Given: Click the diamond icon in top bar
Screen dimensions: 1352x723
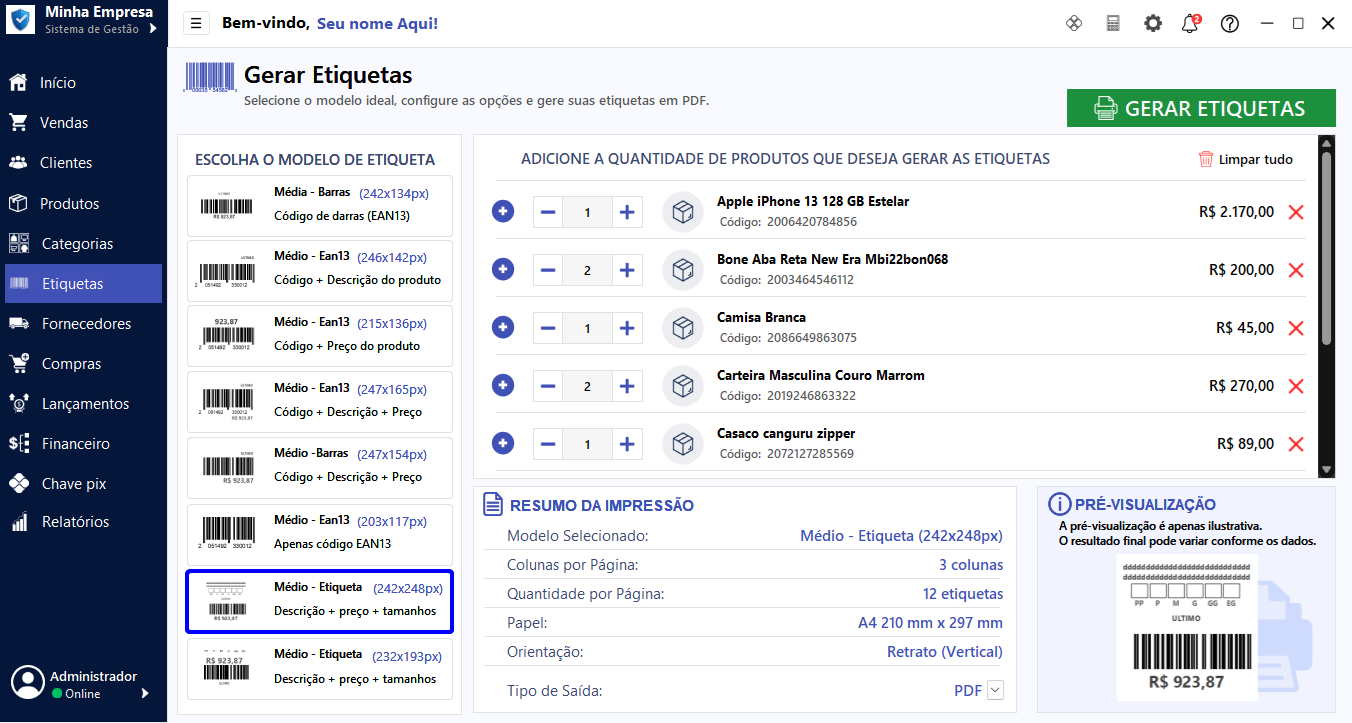Looking at the screenshot, I should 1074,23.
